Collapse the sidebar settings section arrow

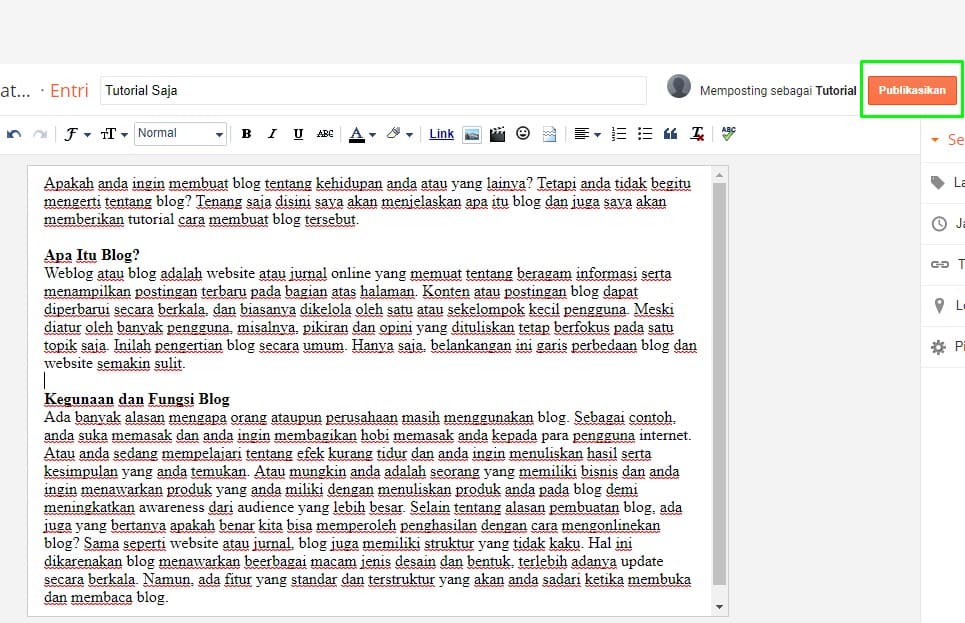click(x=935, y=140)
